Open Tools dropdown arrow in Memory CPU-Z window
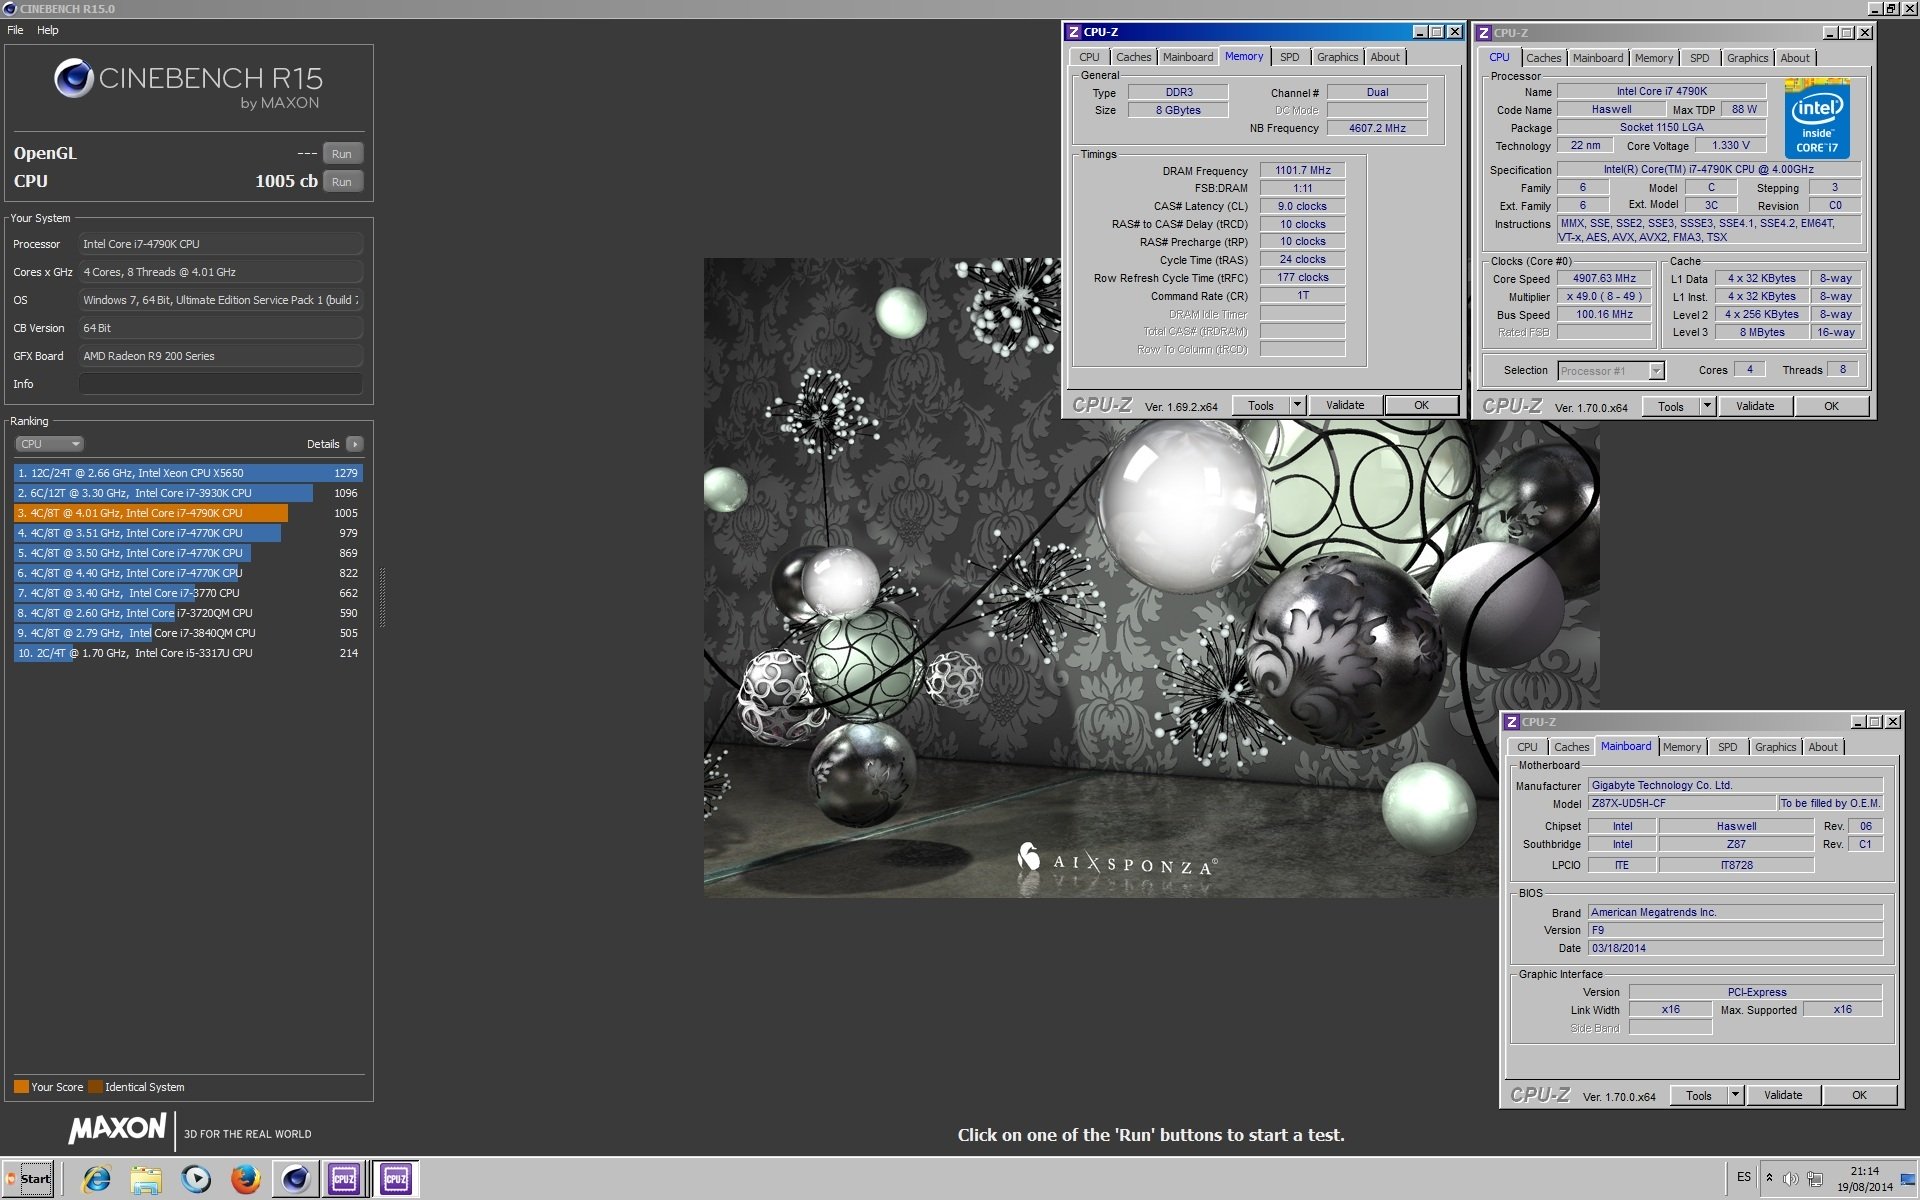Image resolution: width=1920 pixels, height=1200 pixels. [1297, 405]
